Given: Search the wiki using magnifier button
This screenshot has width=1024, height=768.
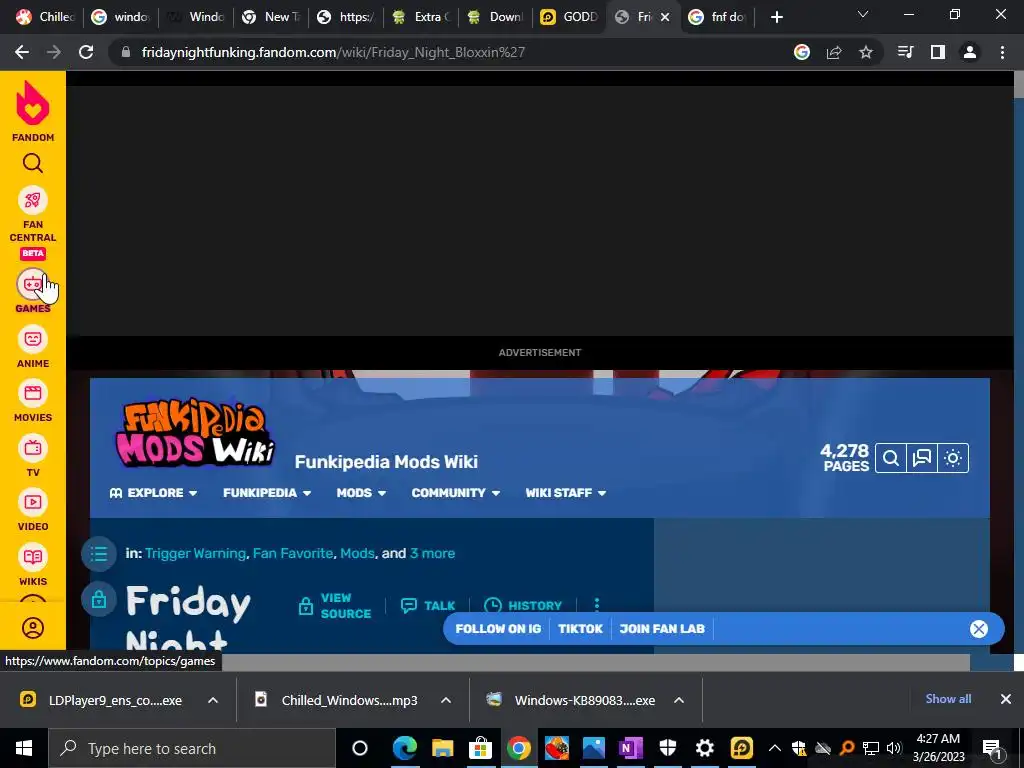Looking at the screenshot, I should click(x=891, y=458).
